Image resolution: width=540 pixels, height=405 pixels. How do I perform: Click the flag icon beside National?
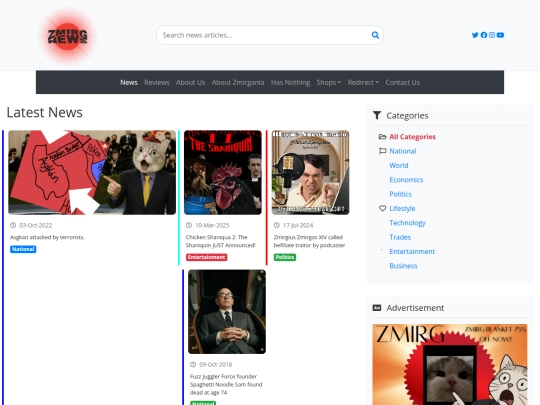pyautogui.click(x=382, y=151)
